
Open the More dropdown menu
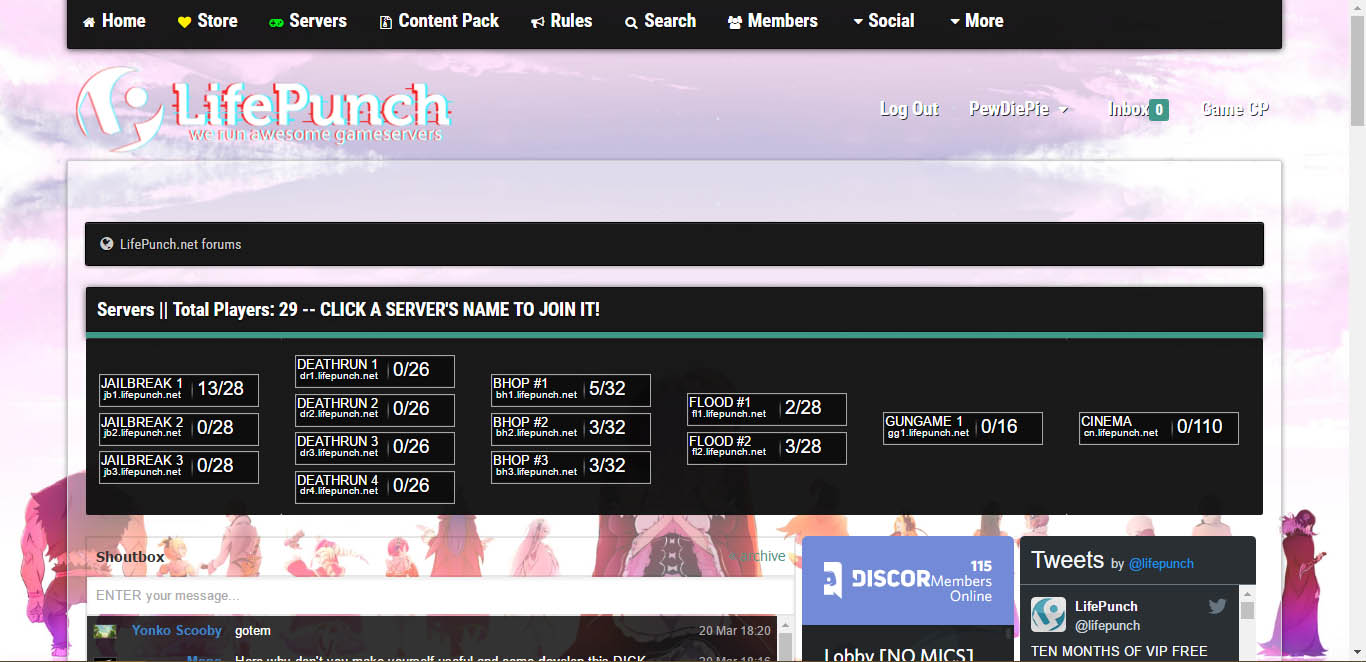click(976, 21)
